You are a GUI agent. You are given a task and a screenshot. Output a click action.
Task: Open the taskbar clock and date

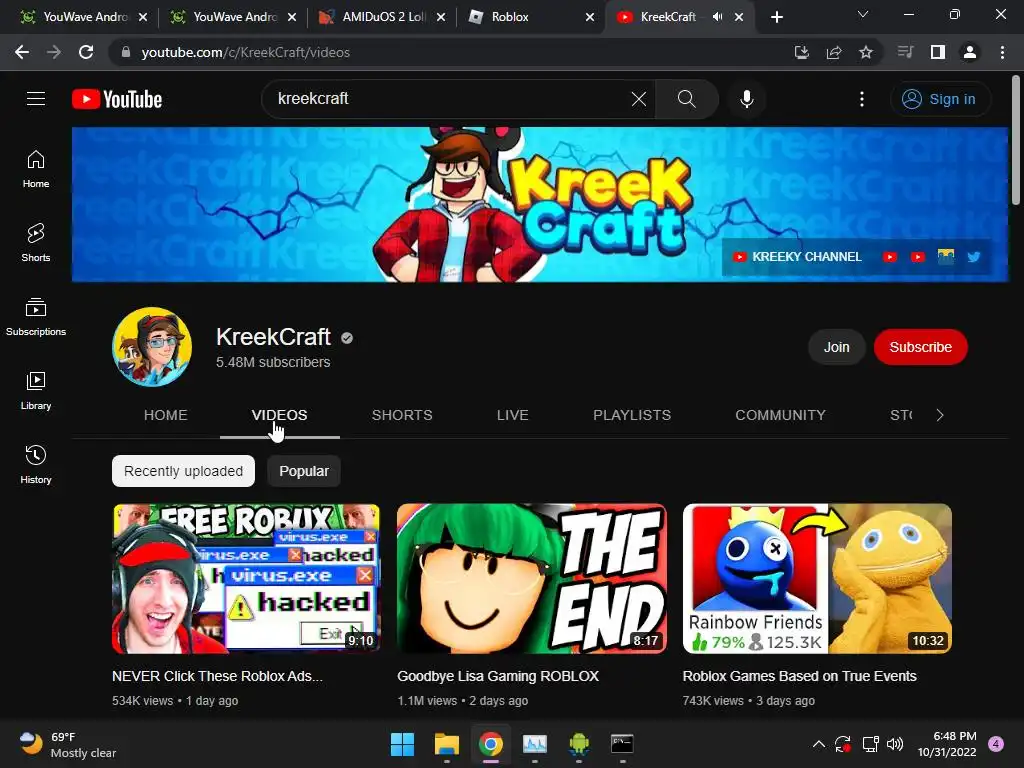point(947,744)
